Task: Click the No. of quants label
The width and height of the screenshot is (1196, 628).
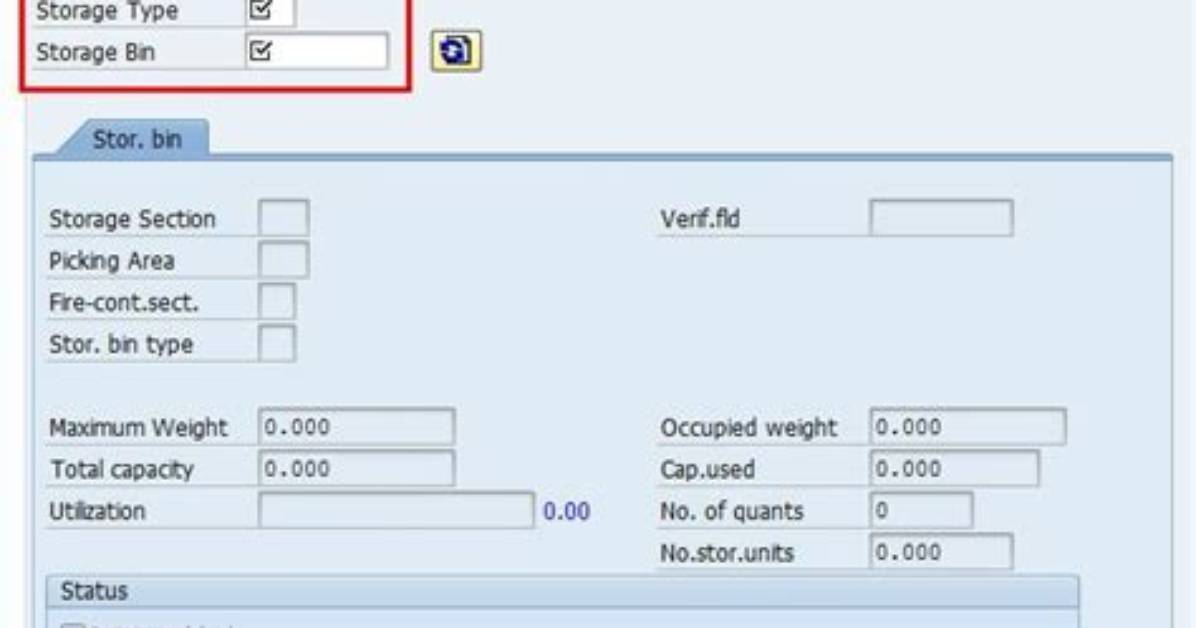Action: pyautogui.click(x=731, y=511)
